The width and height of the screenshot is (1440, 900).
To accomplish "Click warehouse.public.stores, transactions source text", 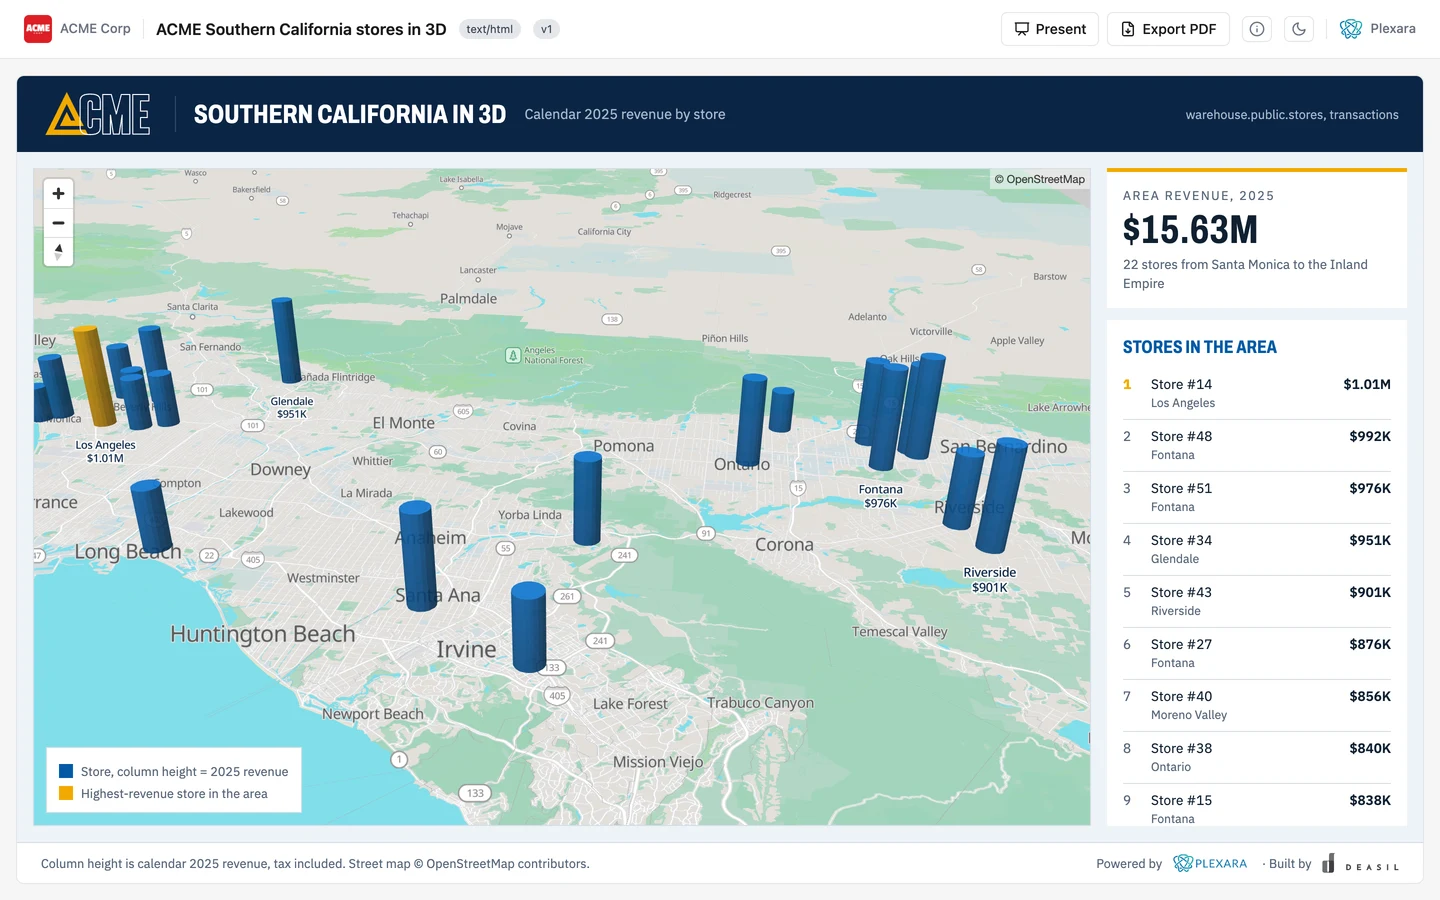I will pos(1292,115).
